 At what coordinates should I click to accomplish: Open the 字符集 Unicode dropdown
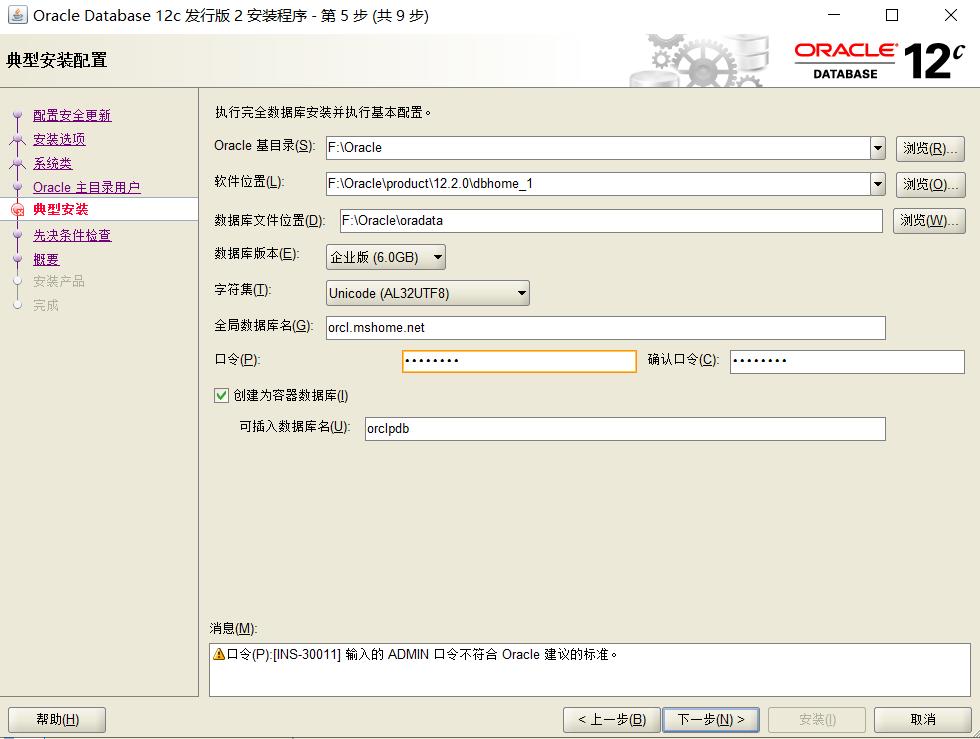428,293
